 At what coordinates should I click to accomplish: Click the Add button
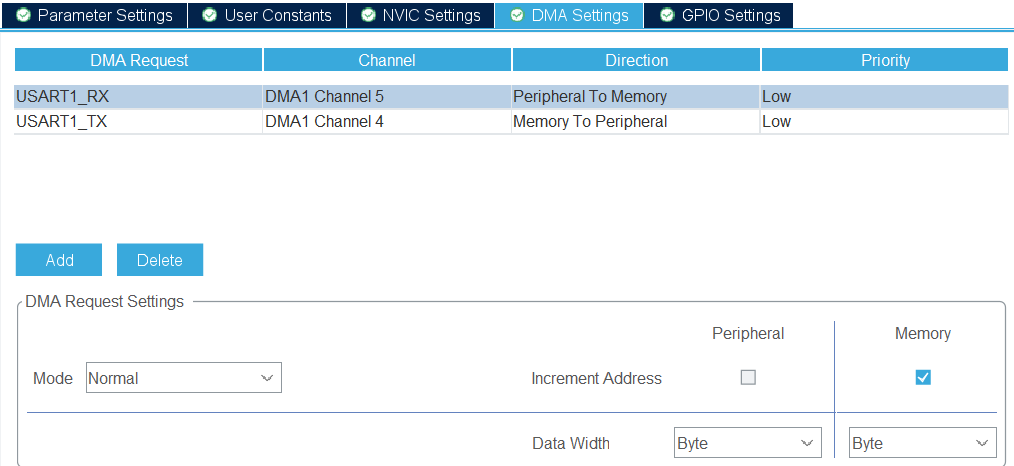[x=59, y=260]
